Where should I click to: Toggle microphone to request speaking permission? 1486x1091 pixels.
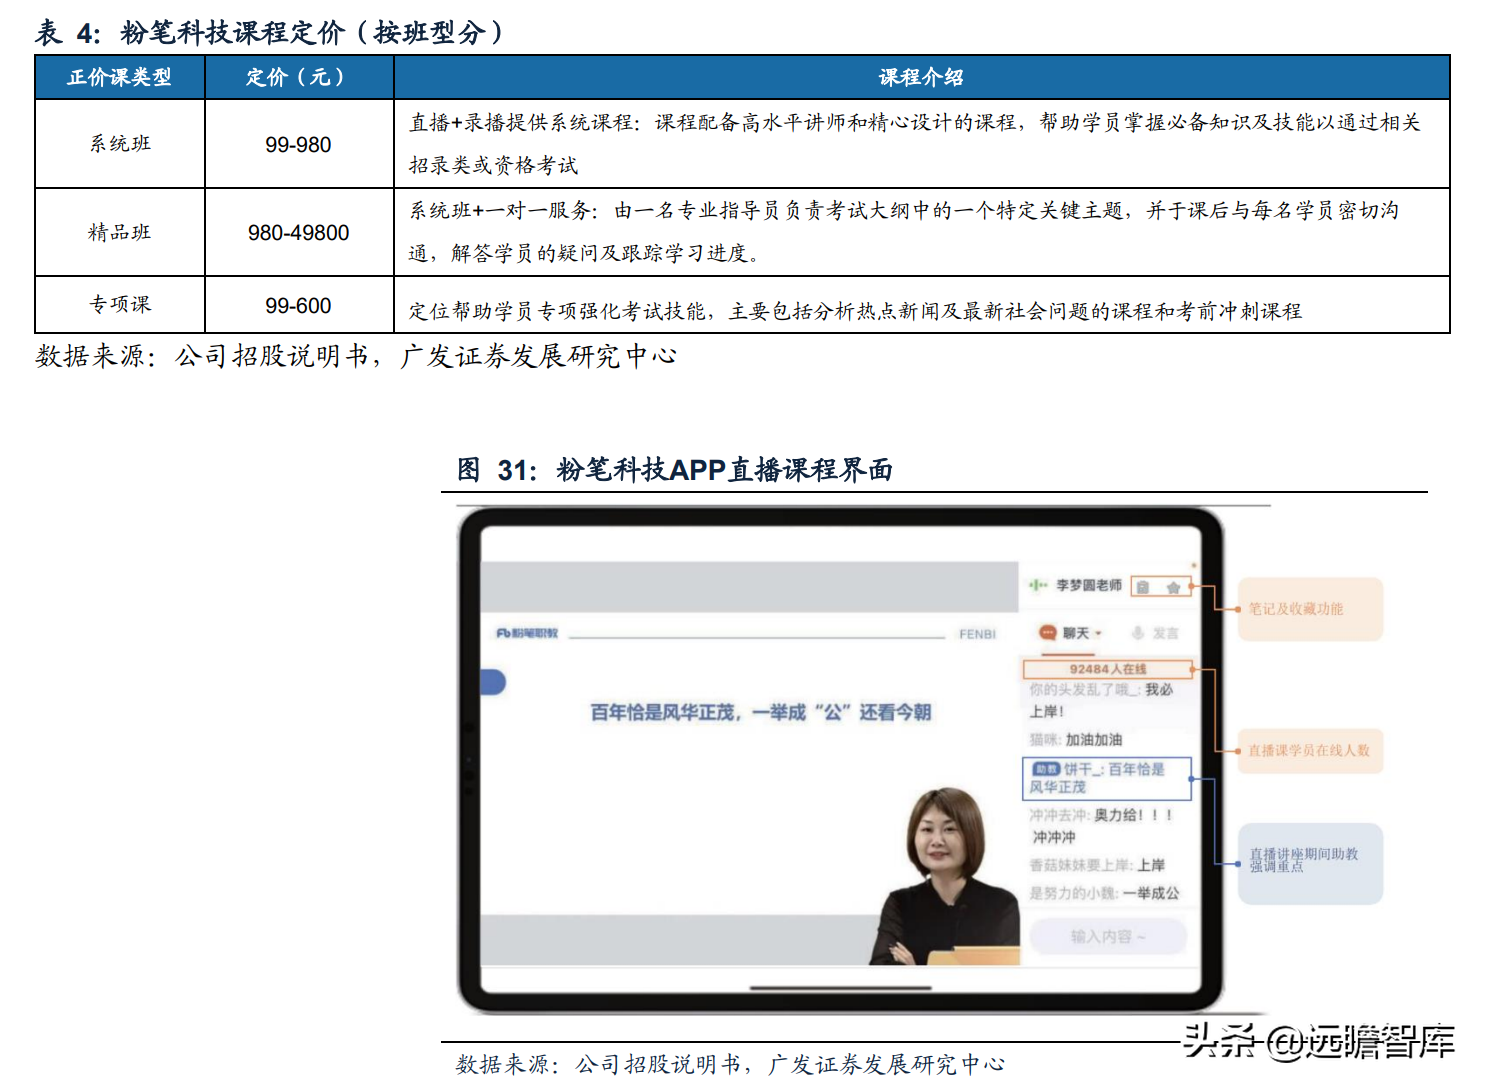(x=1138, y=633)
